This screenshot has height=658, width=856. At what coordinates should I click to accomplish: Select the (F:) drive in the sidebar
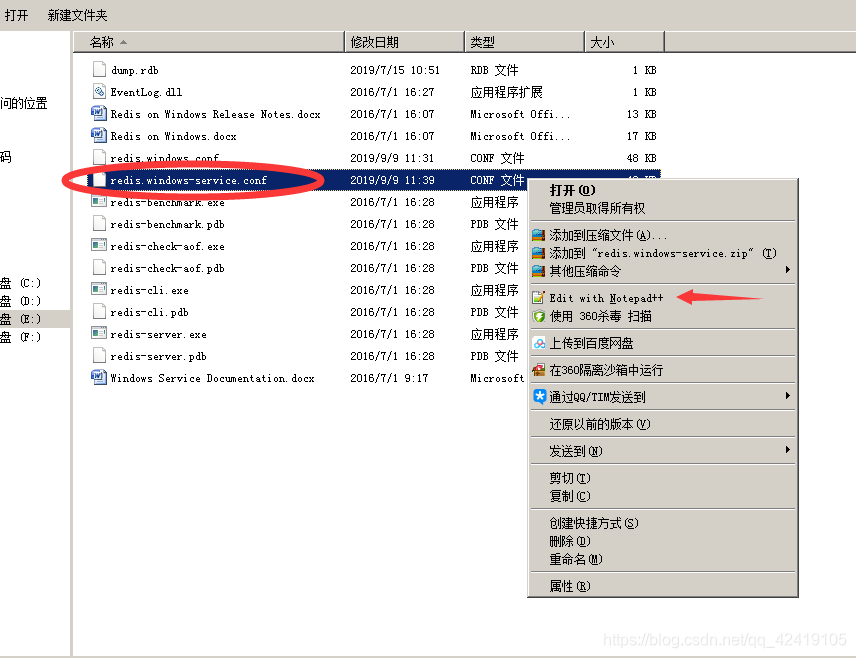click(22, 337)
